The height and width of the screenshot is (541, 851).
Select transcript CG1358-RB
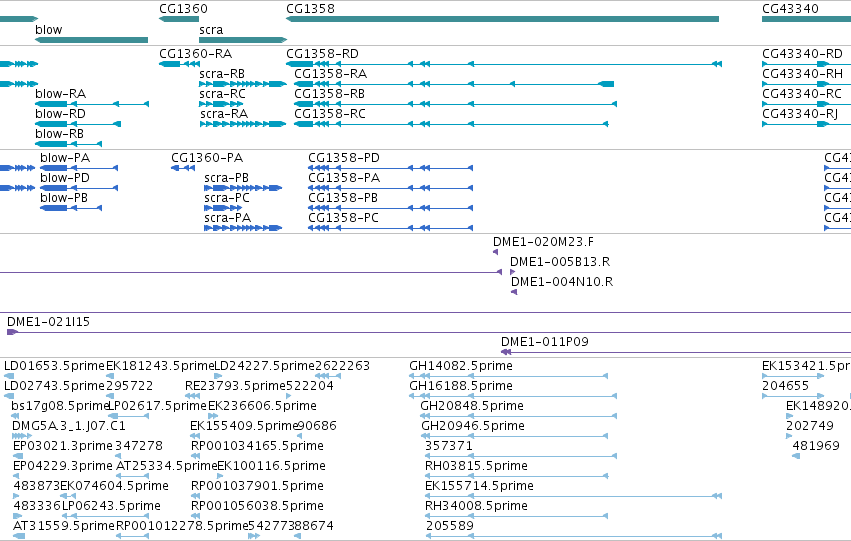click(x=329, y=94)
